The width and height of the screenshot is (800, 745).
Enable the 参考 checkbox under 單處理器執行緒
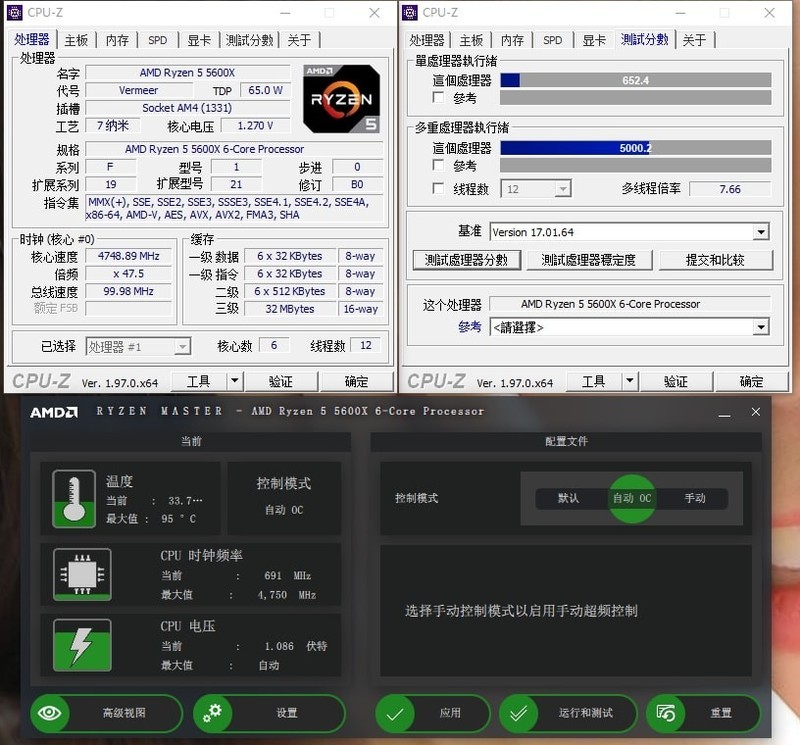(437, 98)
